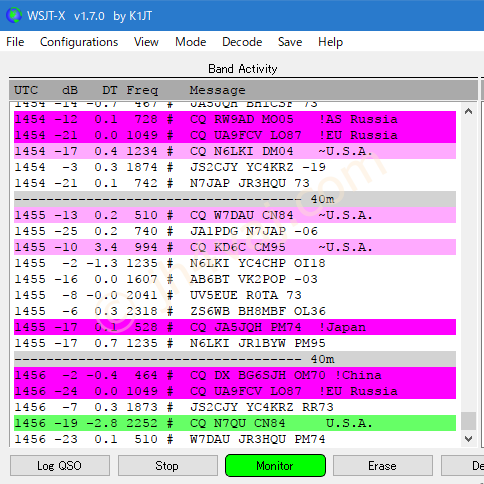Screen dimensions: 484x484
Task: Select the UV5EUE R0TA 73 row
Action: (x=235, y=295)
